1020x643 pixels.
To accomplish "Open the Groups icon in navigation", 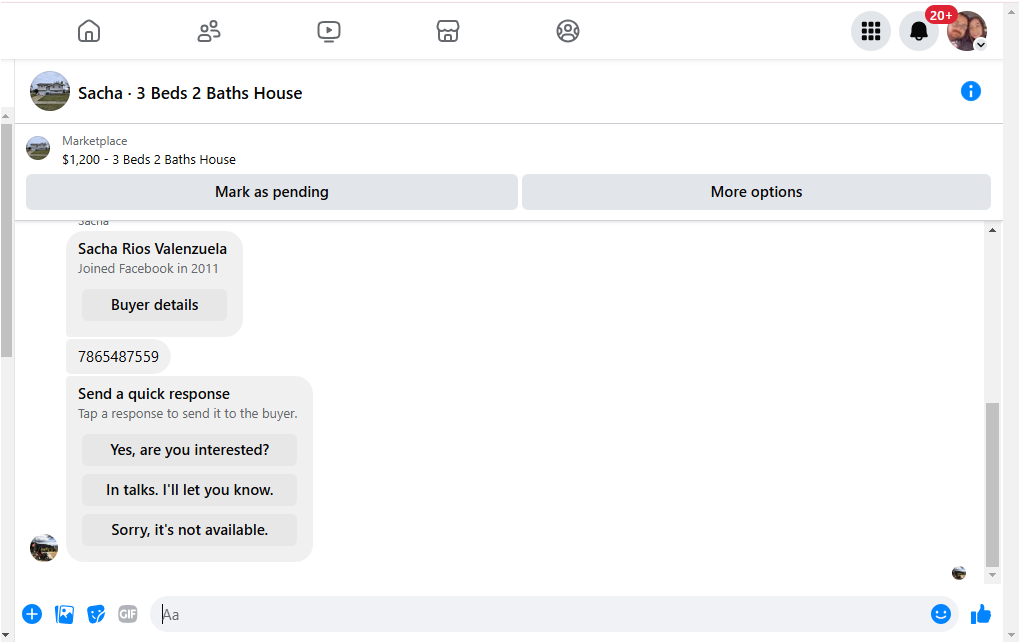I will [568, 31].
